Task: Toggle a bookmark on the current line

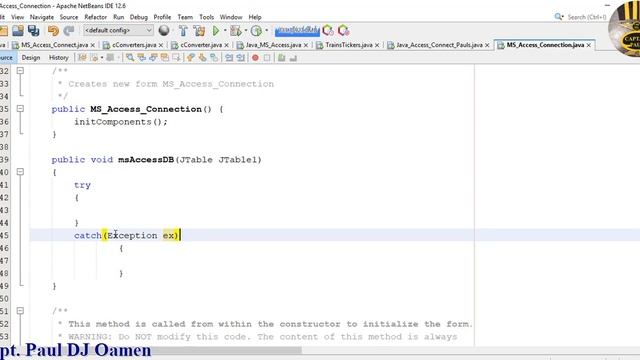Action: [x=214, y=58]
